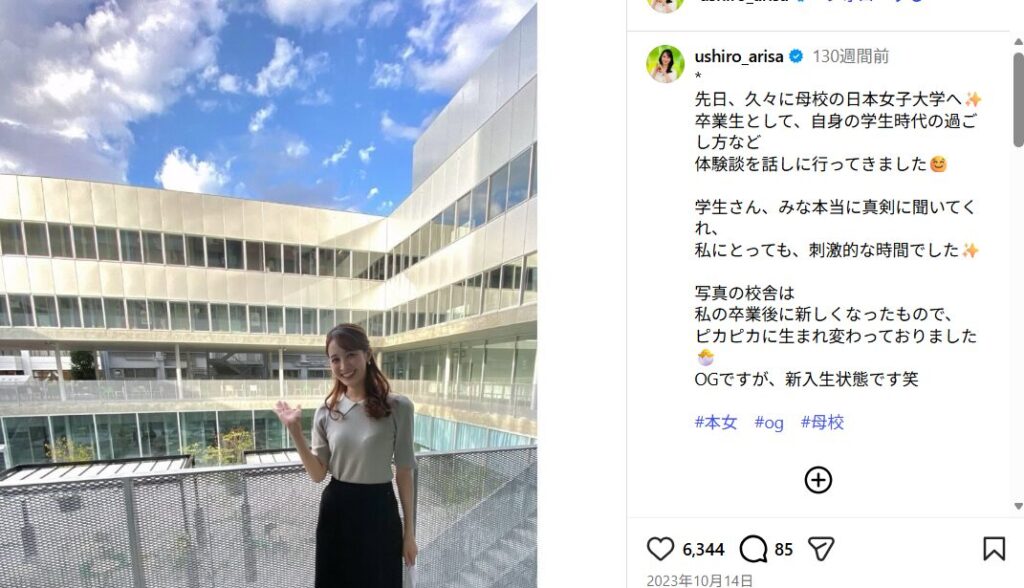This screenshot has height=588, width=1024.
Task: Open ushiro_arisa username link
Action: click(x=739, y=57)
